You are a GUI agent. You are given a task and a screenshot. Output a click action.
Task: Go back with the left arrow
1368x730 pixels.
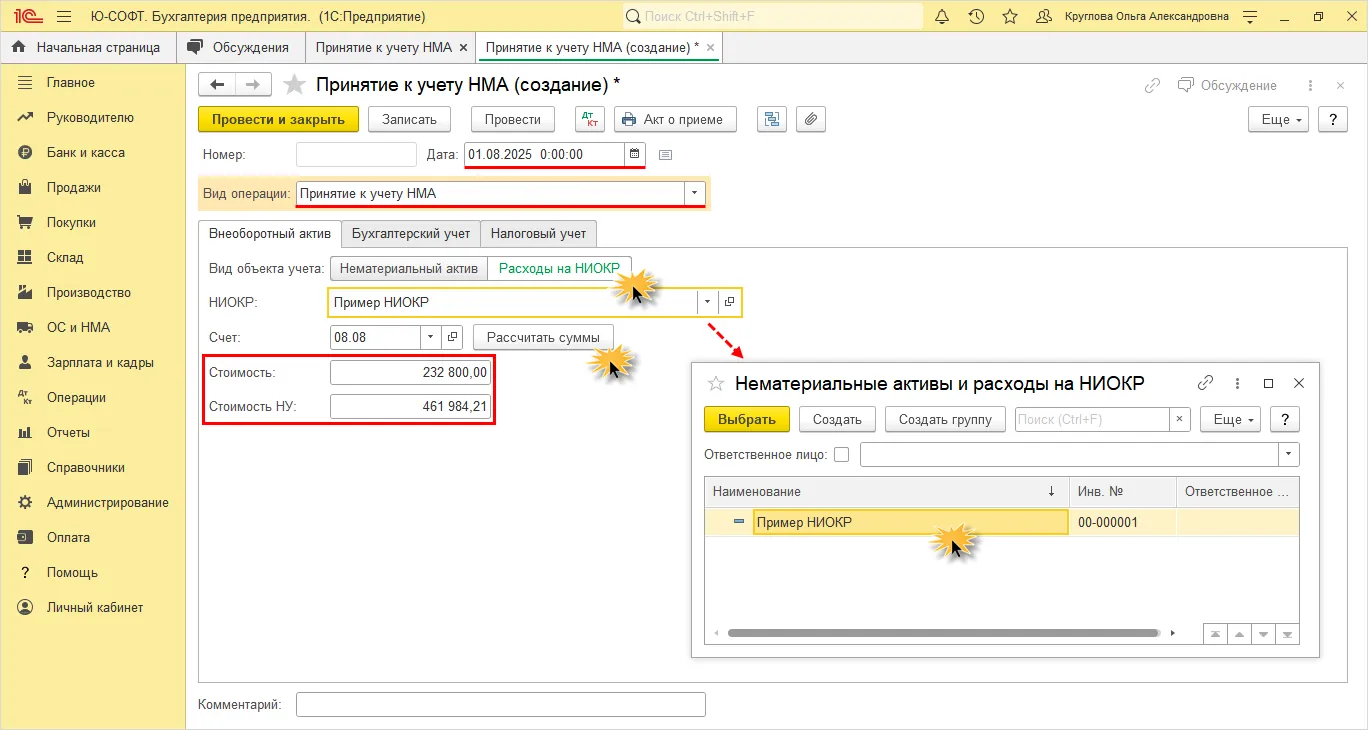click(216, 85)
